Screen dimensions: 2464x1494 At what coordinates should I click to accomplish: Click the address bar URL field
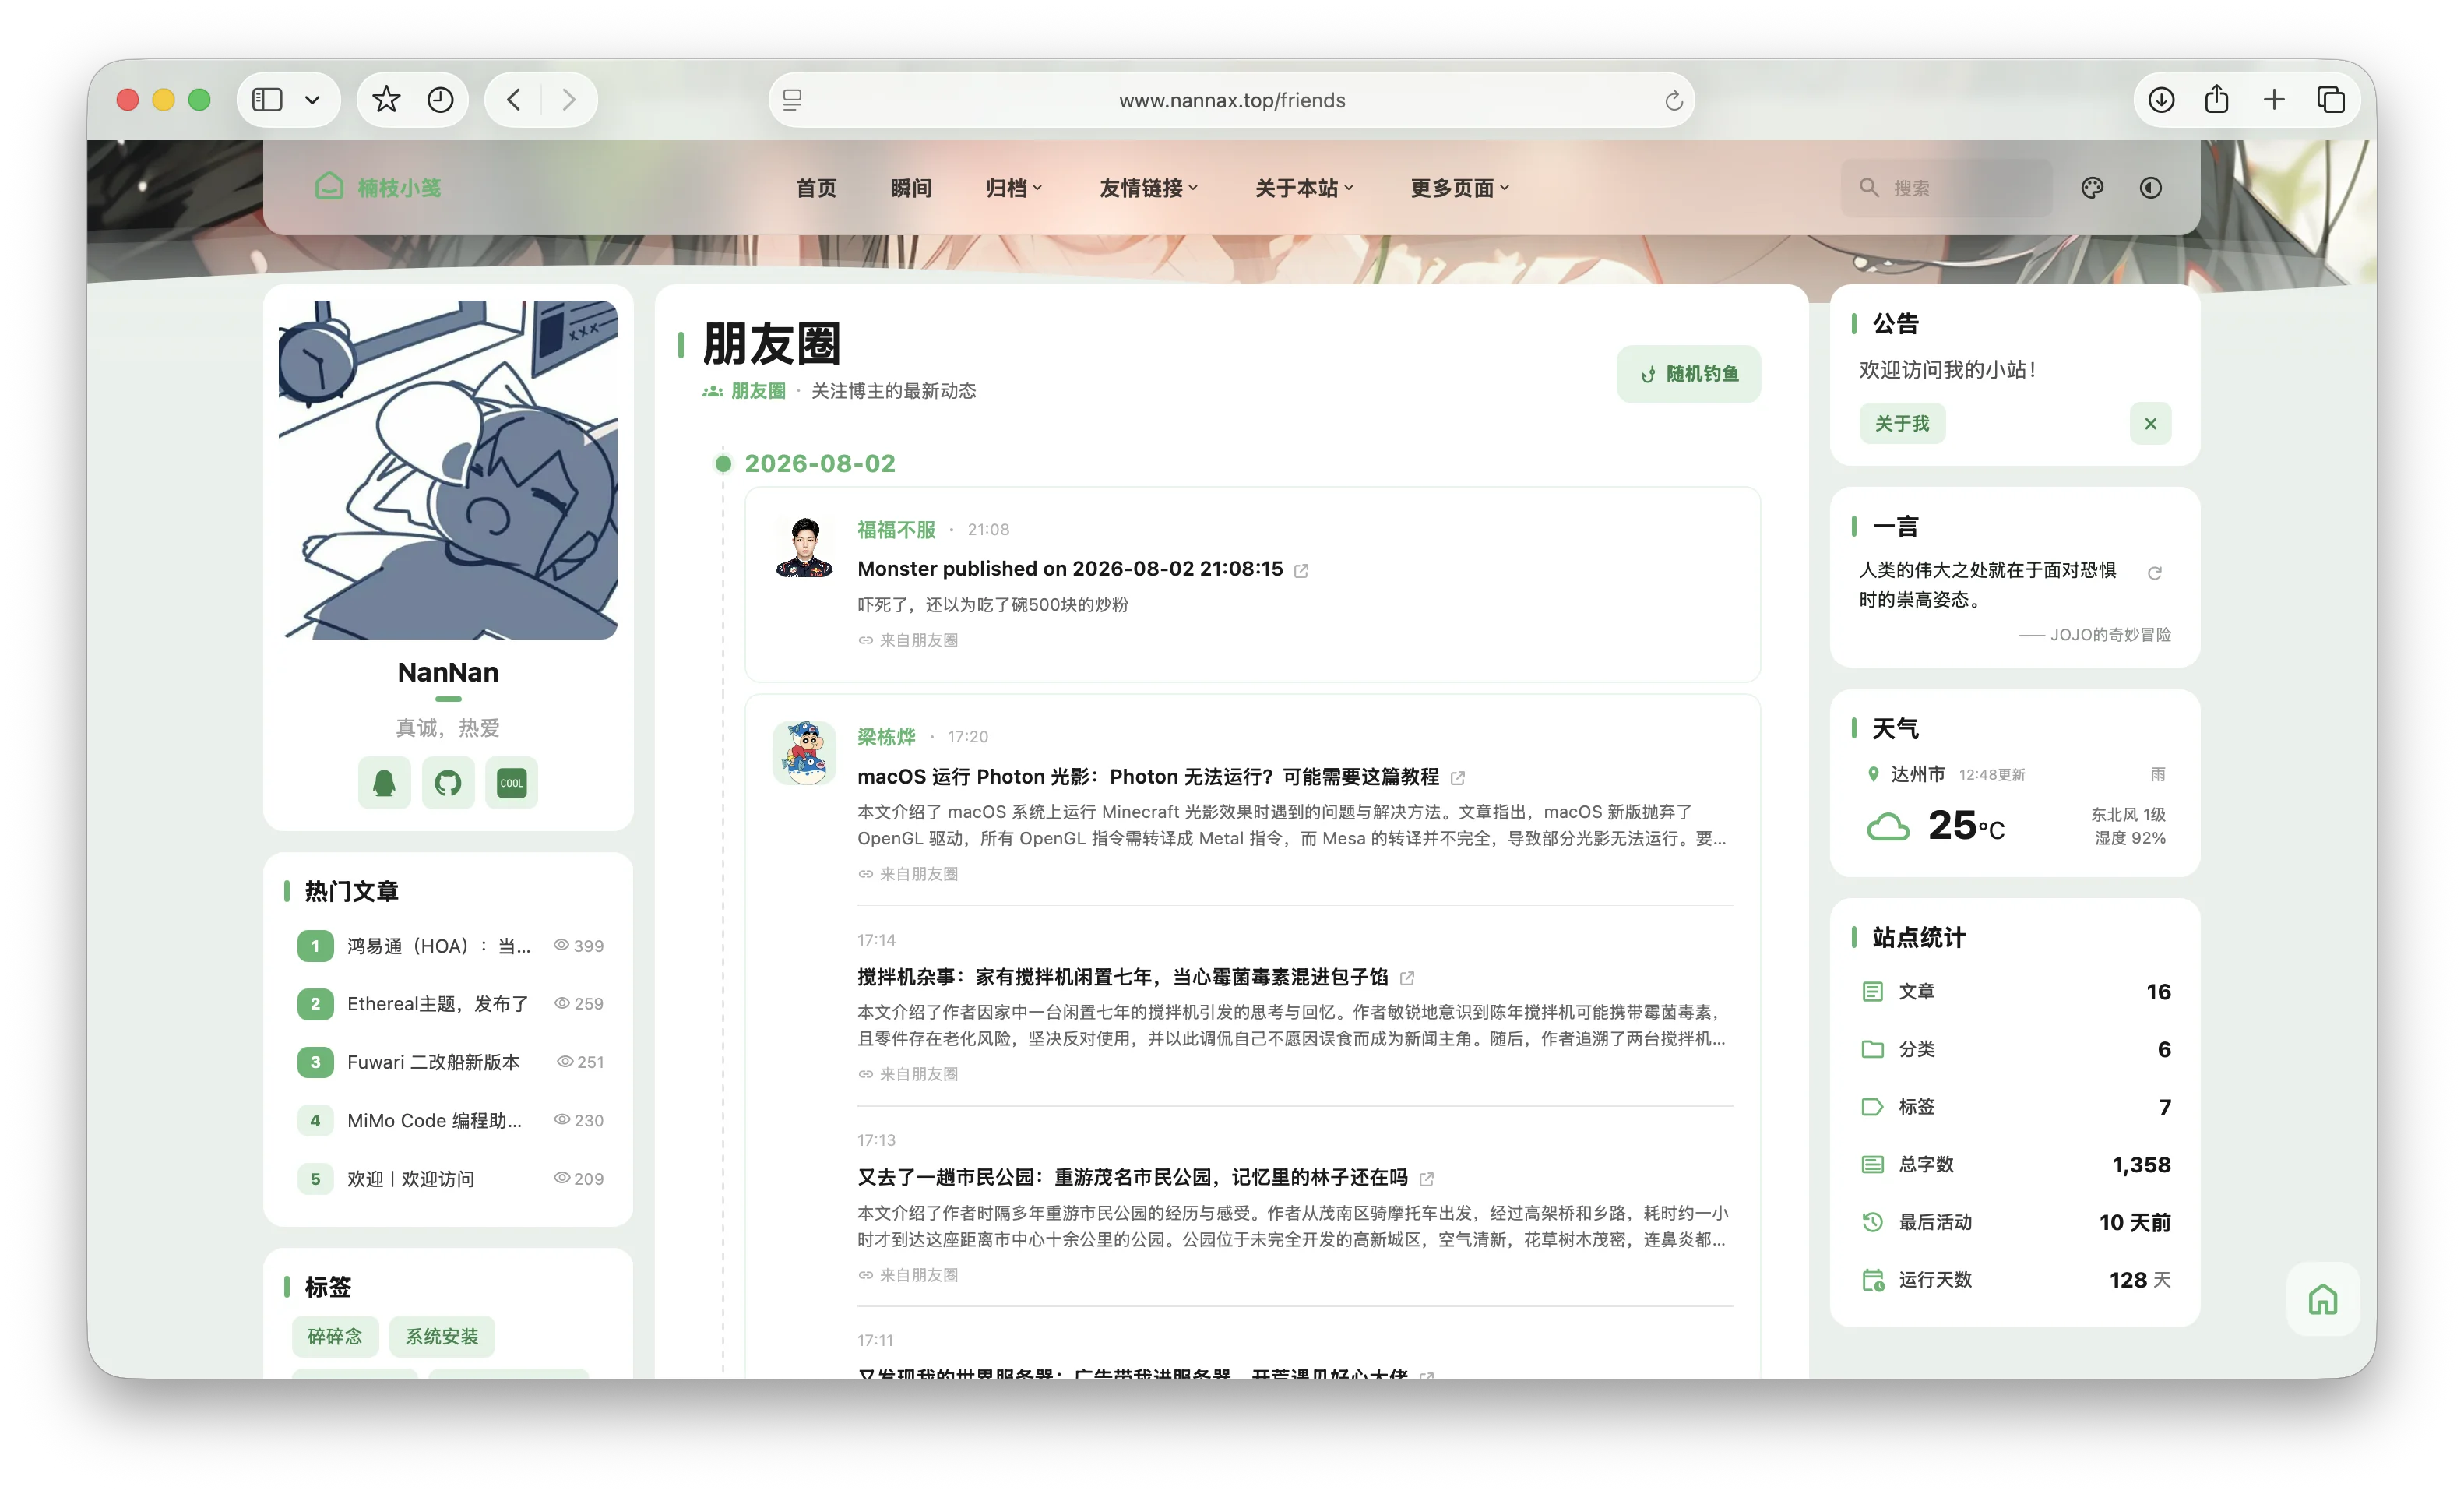(x=1231, y=100)
